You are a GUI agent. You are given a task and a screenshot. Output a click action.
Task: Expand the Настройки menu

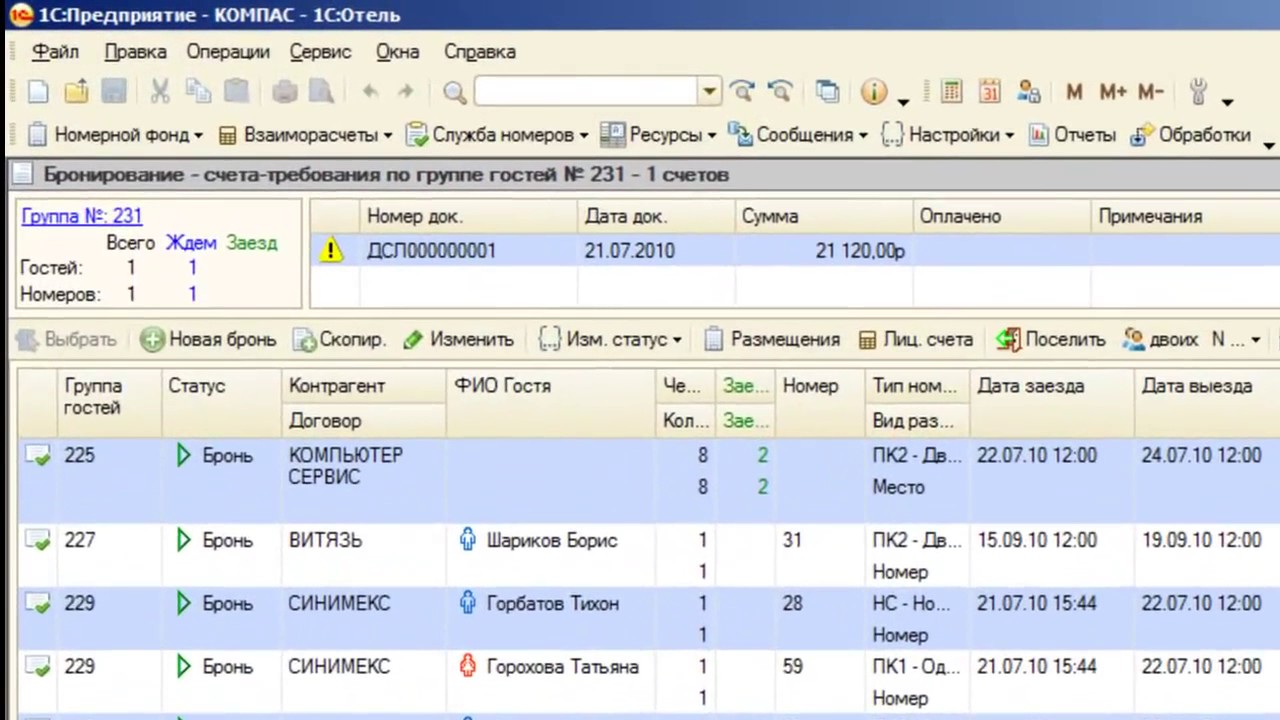tap(947, 135)
